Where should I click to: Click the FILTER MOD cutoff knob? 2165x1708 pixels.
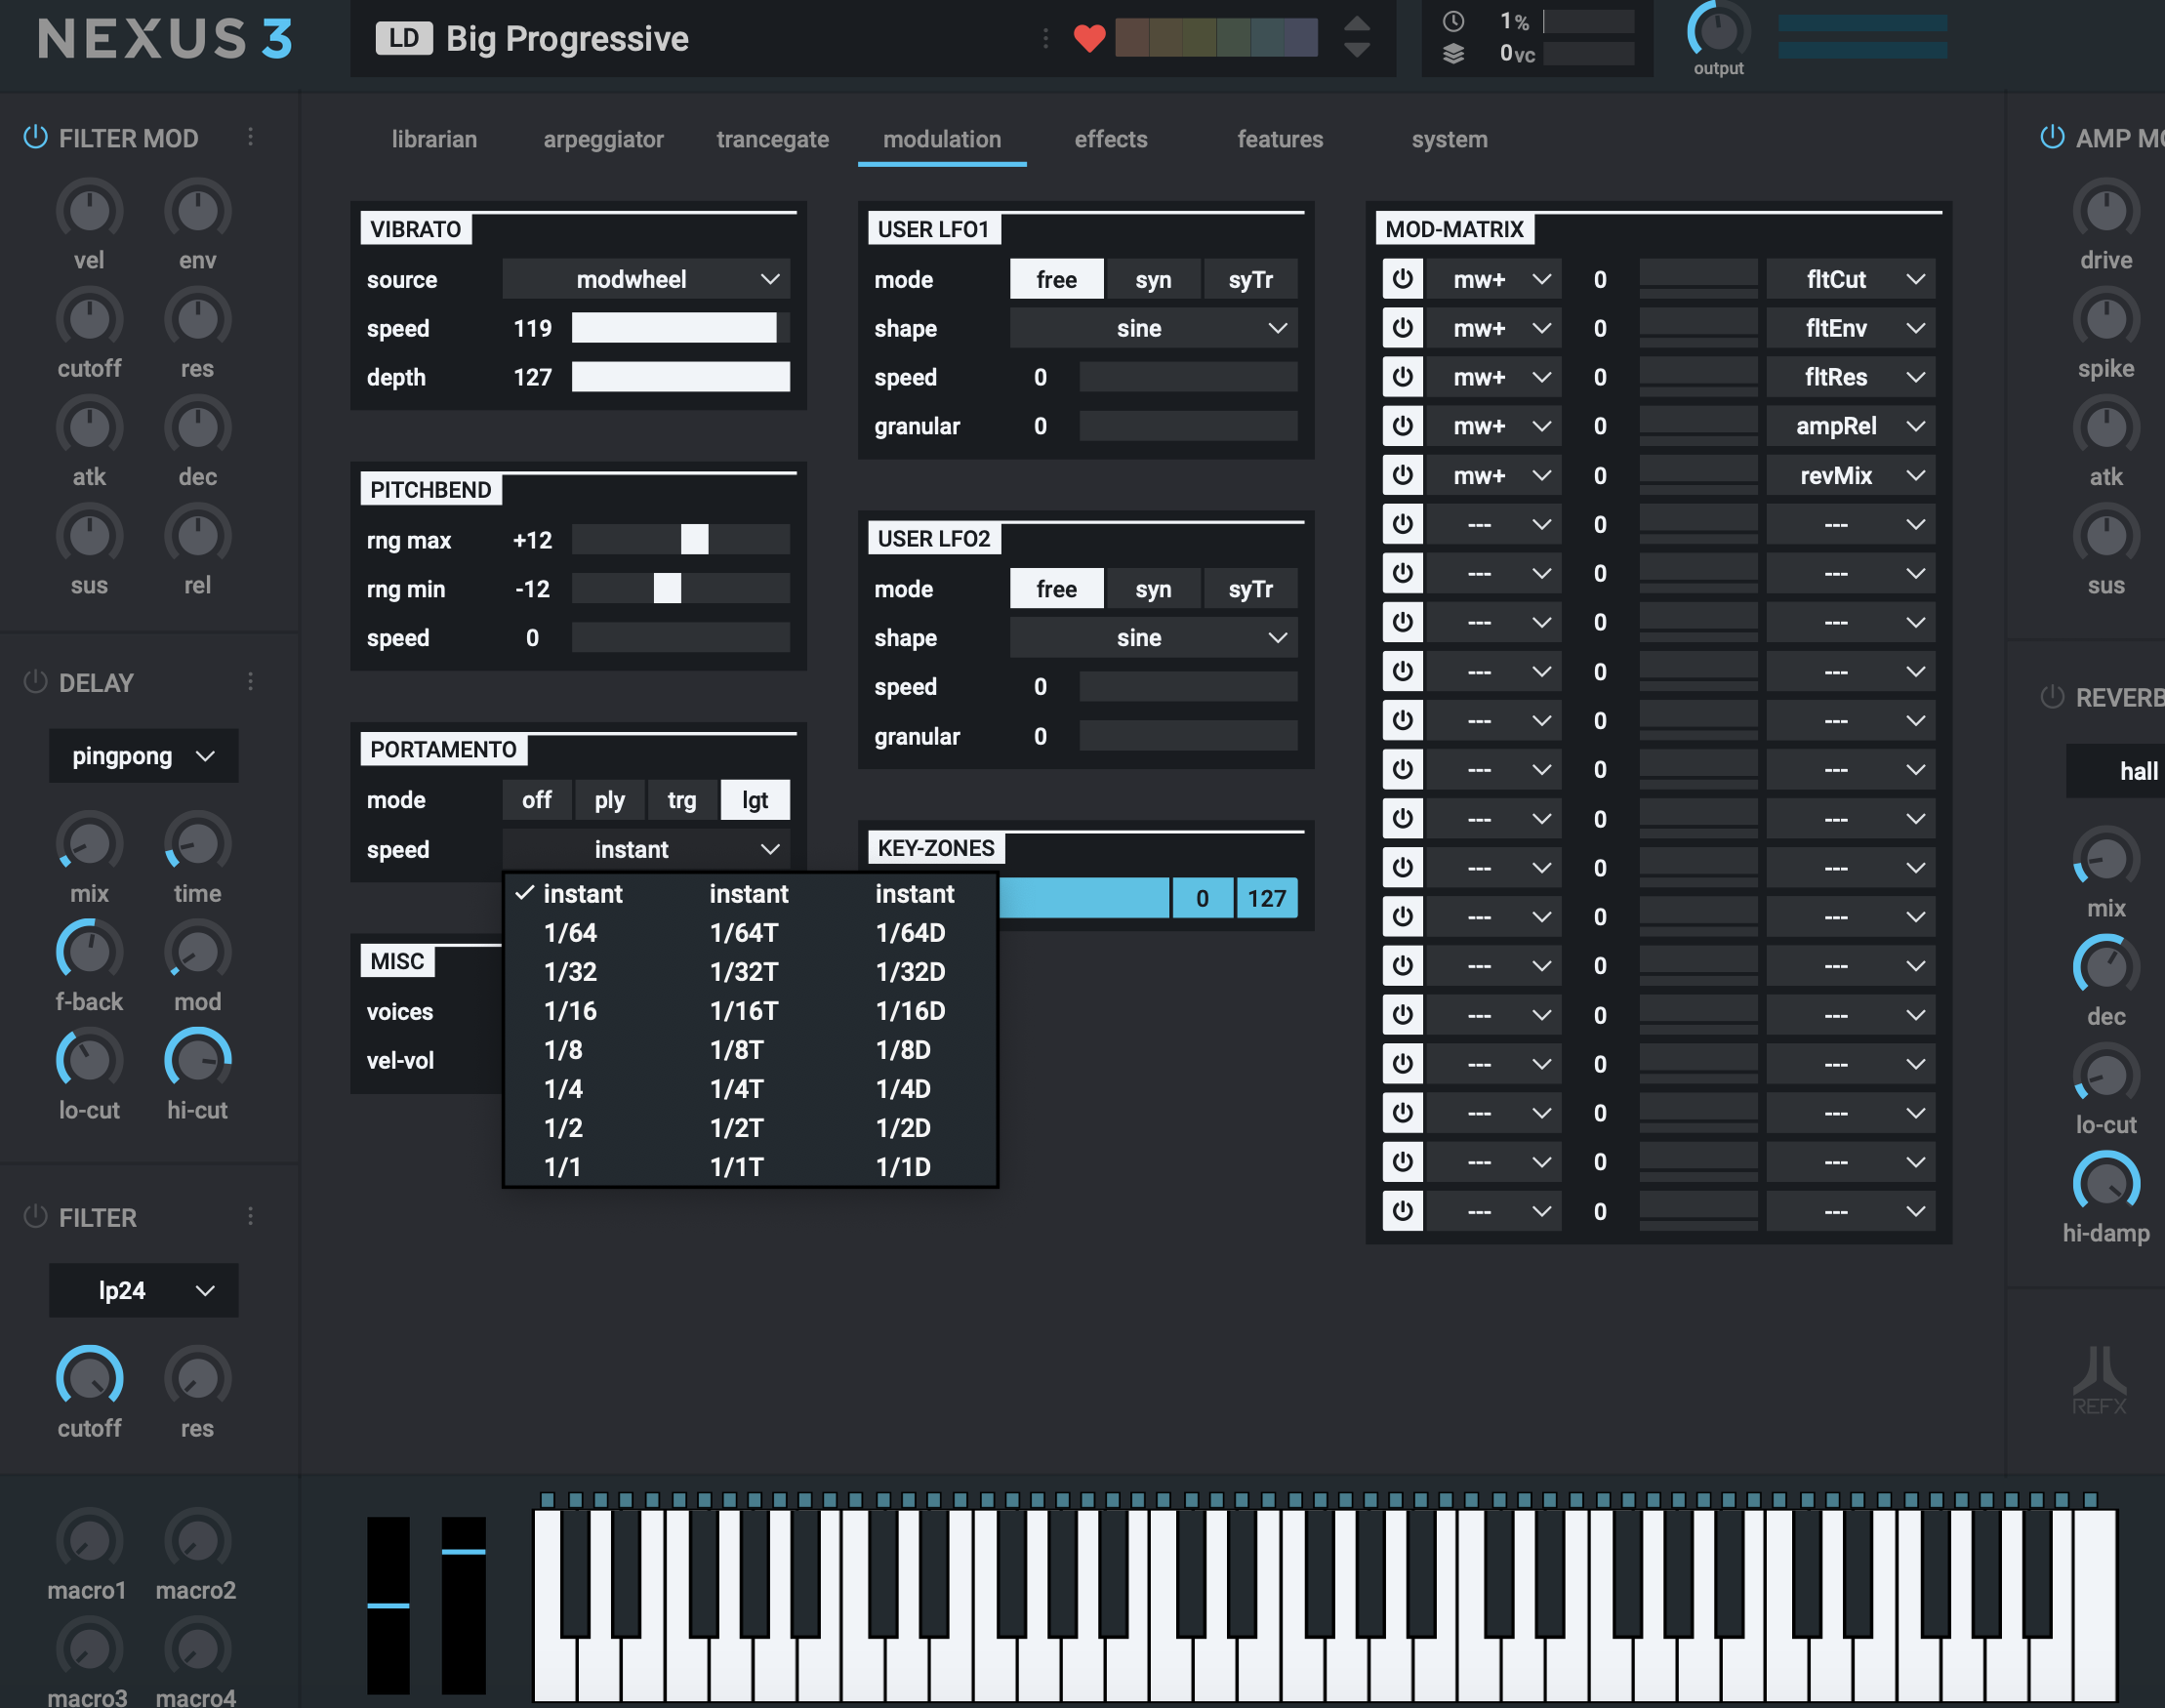point(90,319)
